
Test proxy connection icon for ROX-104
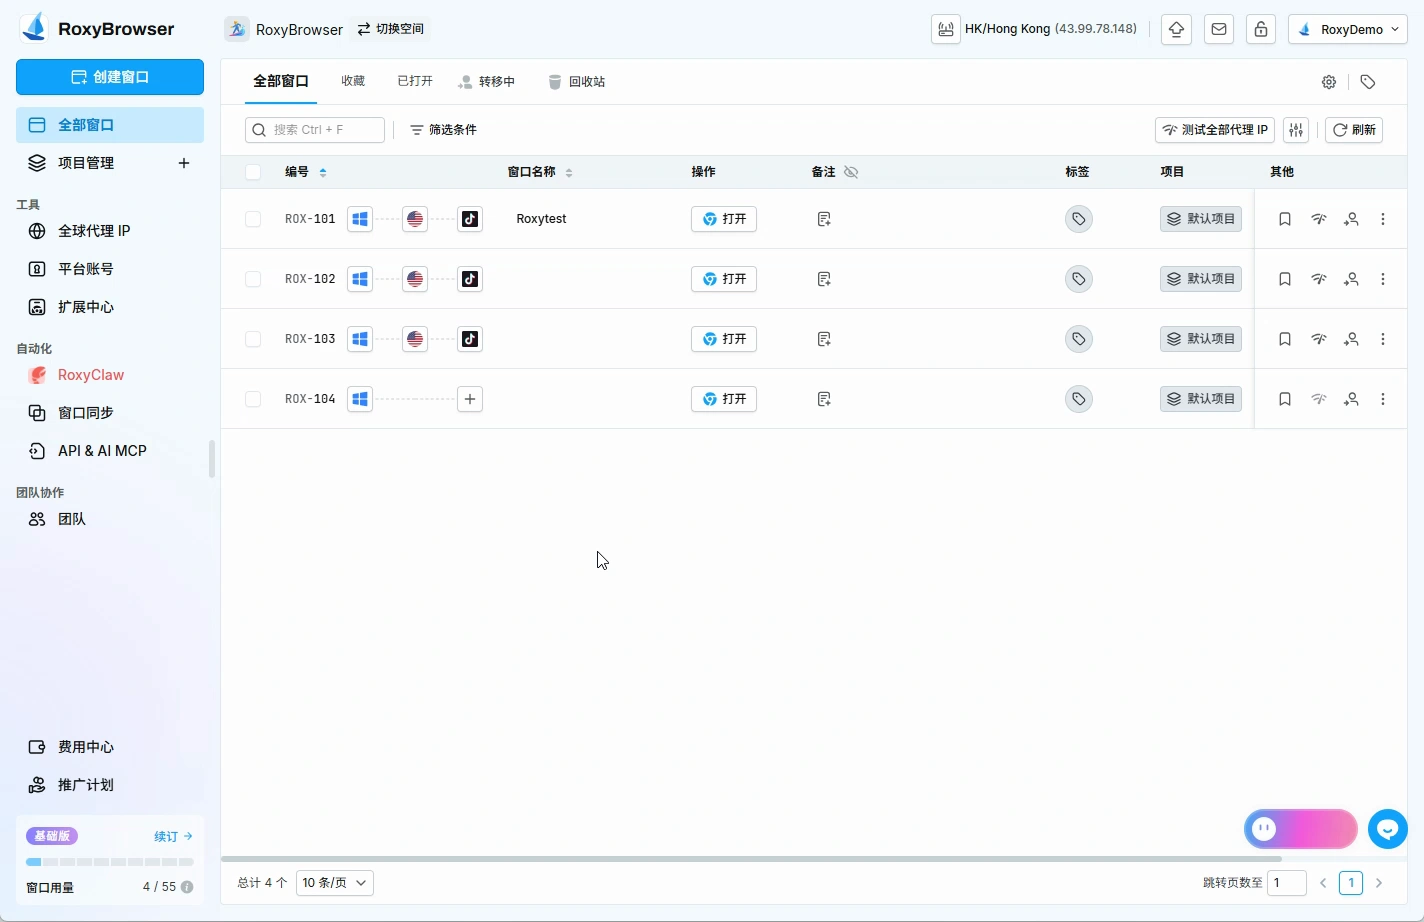1319,399
